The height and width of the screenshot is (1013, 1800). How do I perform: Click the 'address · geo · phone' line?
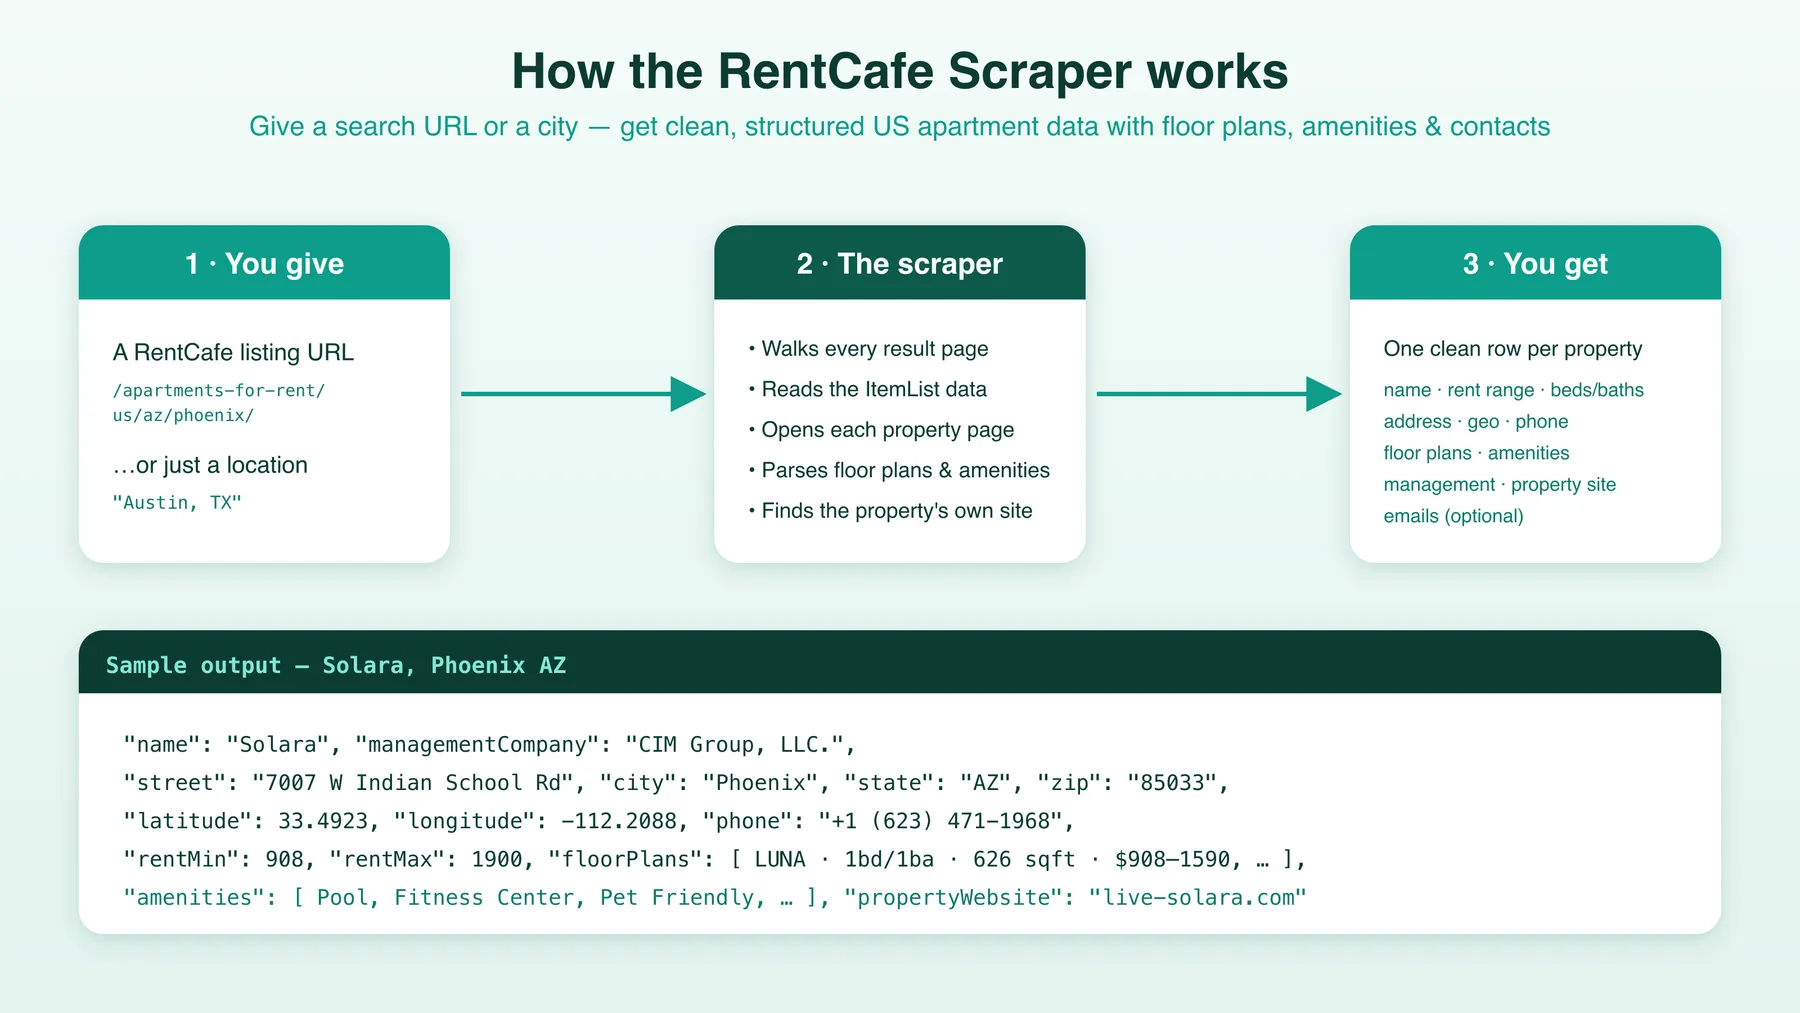(1475, 422)
